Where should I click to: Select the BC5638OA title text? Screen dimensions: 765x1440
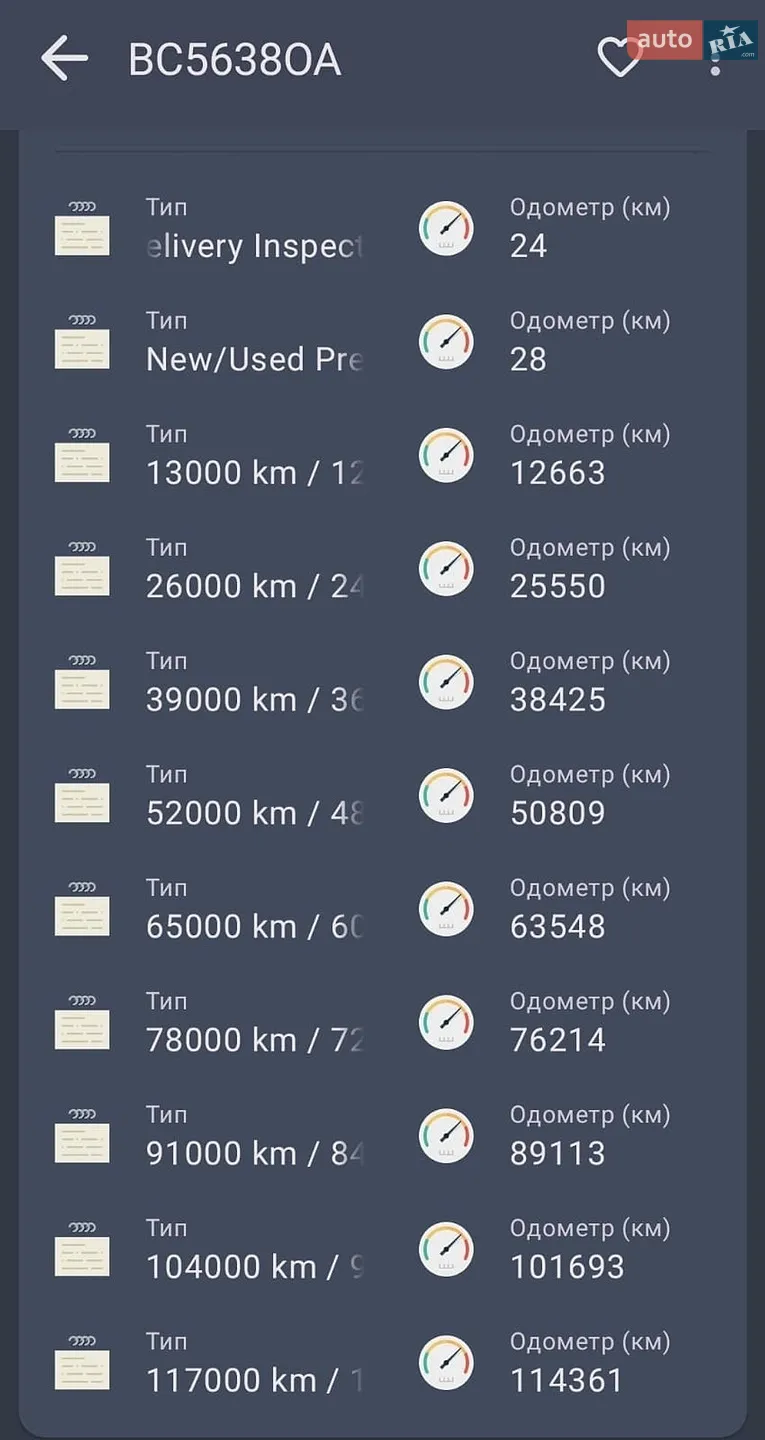(235, 60)
